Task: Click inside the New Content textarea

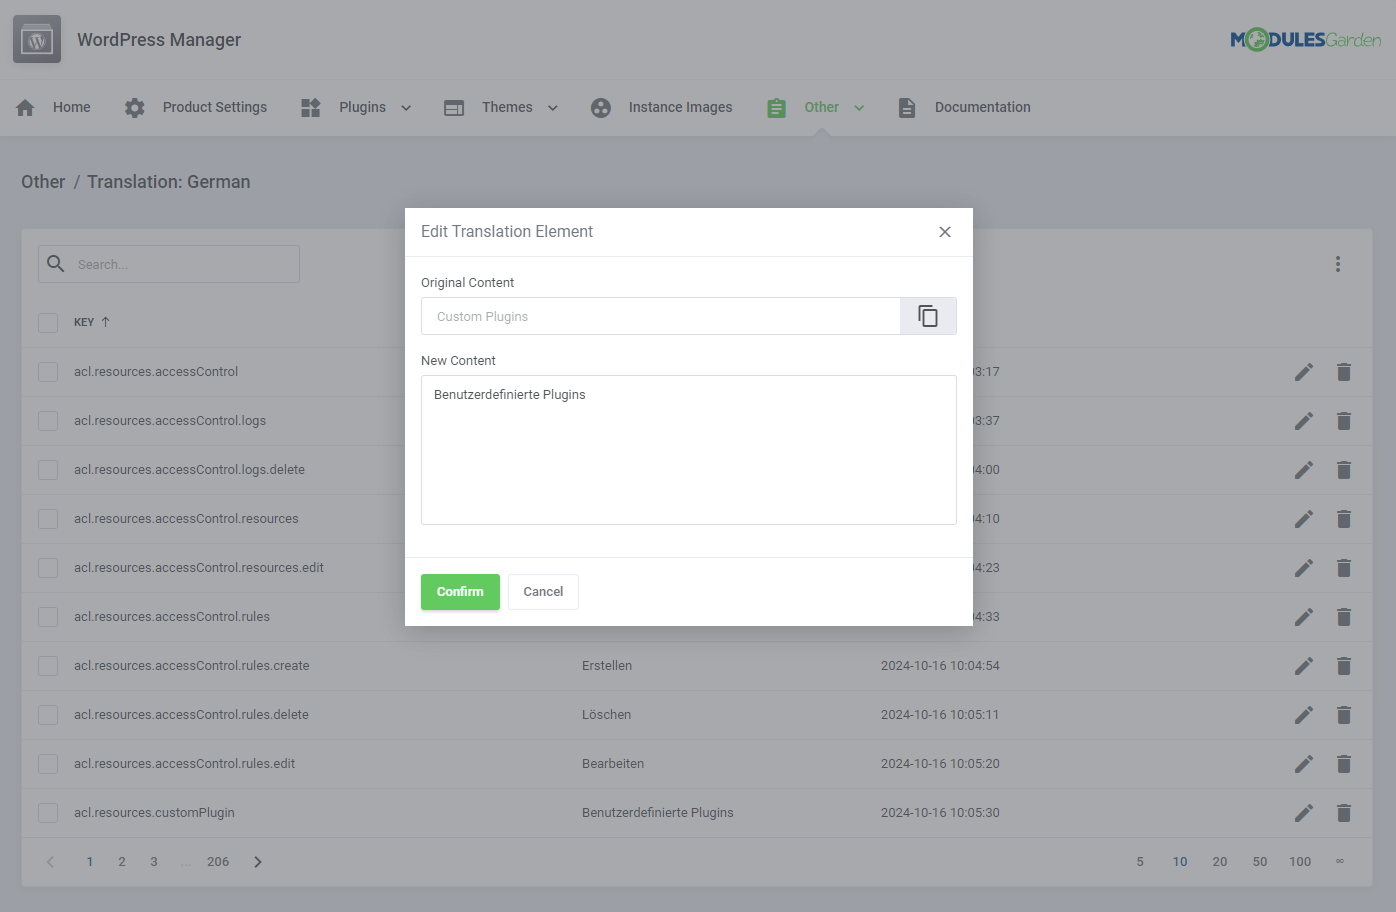Action: click(x=688, y=450)
